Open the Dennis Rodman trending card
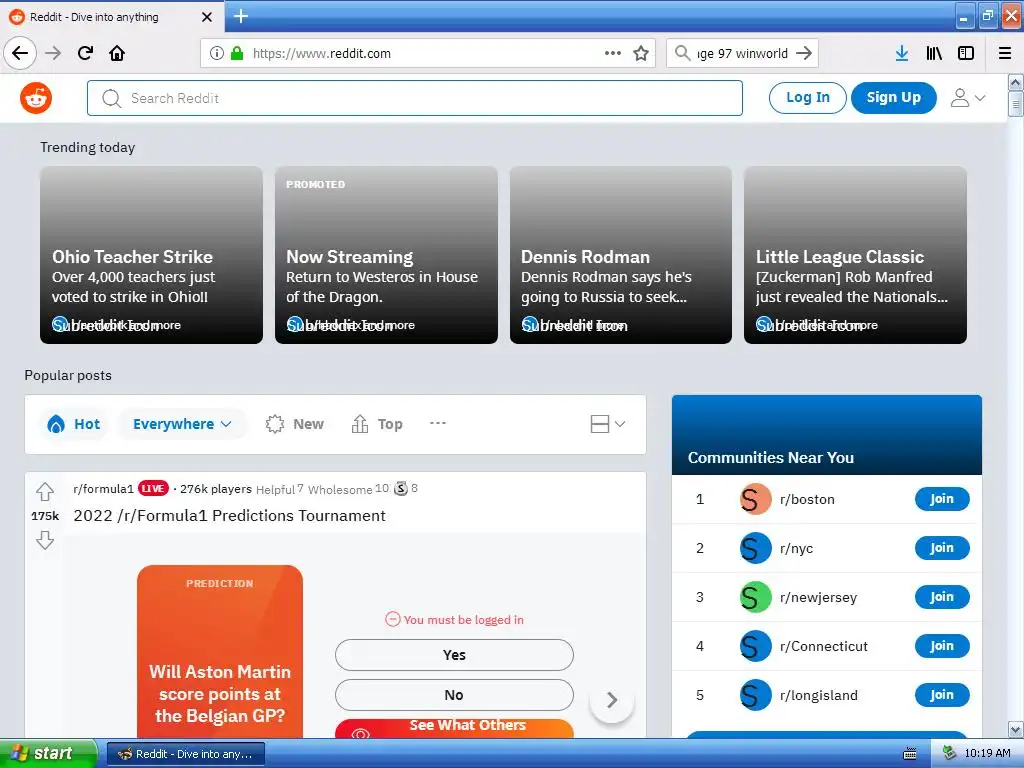 coord(620,255)
